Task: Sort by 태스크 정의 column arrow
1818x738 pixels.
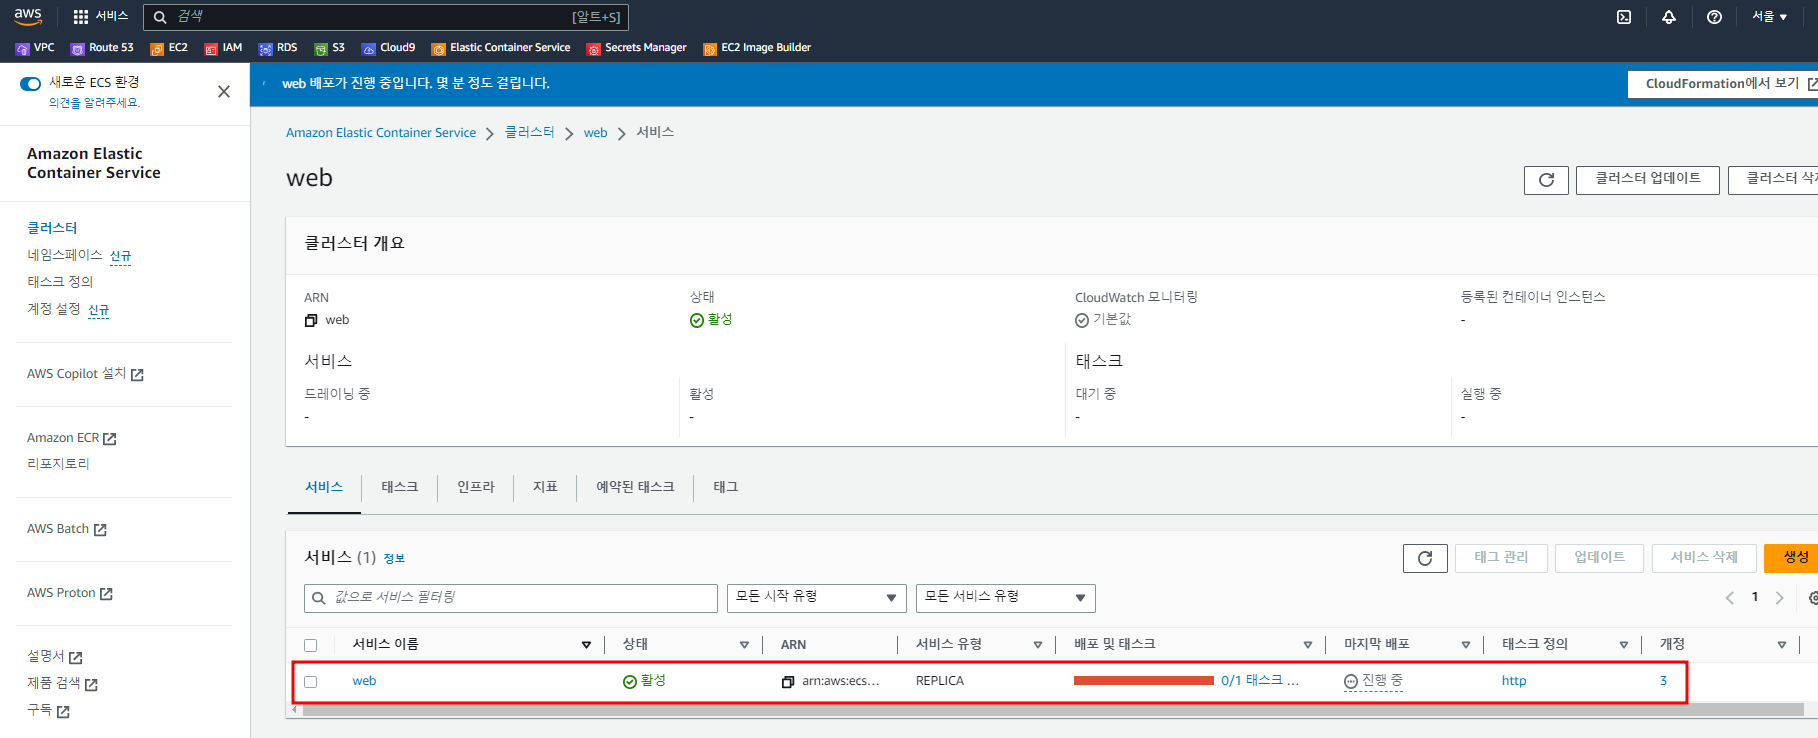Action: pyautogui.click(x=1624, y=645)
